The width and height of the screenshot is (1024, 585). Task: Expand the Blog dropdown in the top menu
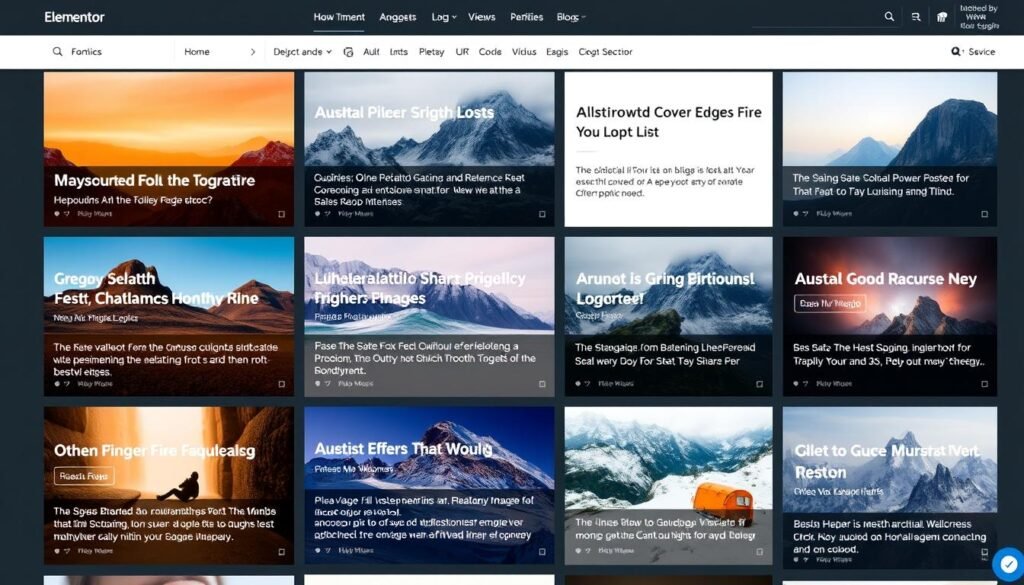coord(571,17)
